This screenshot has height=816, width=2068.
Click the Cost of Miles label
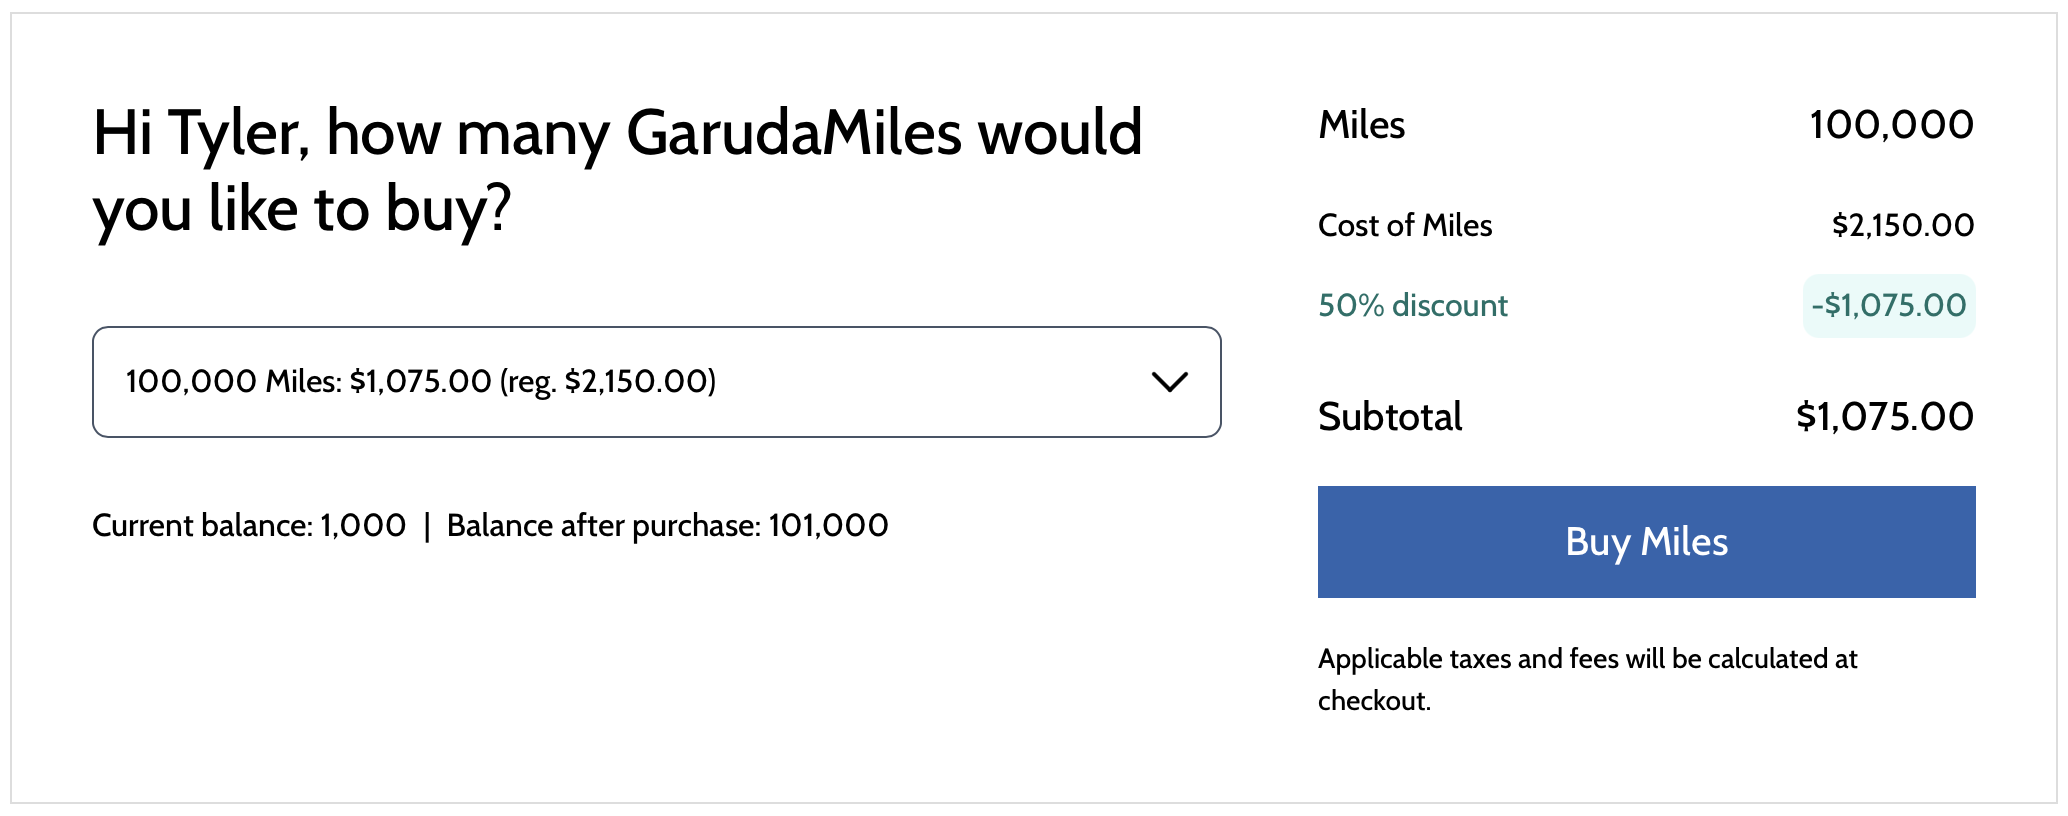click(x=1405, y=225)
